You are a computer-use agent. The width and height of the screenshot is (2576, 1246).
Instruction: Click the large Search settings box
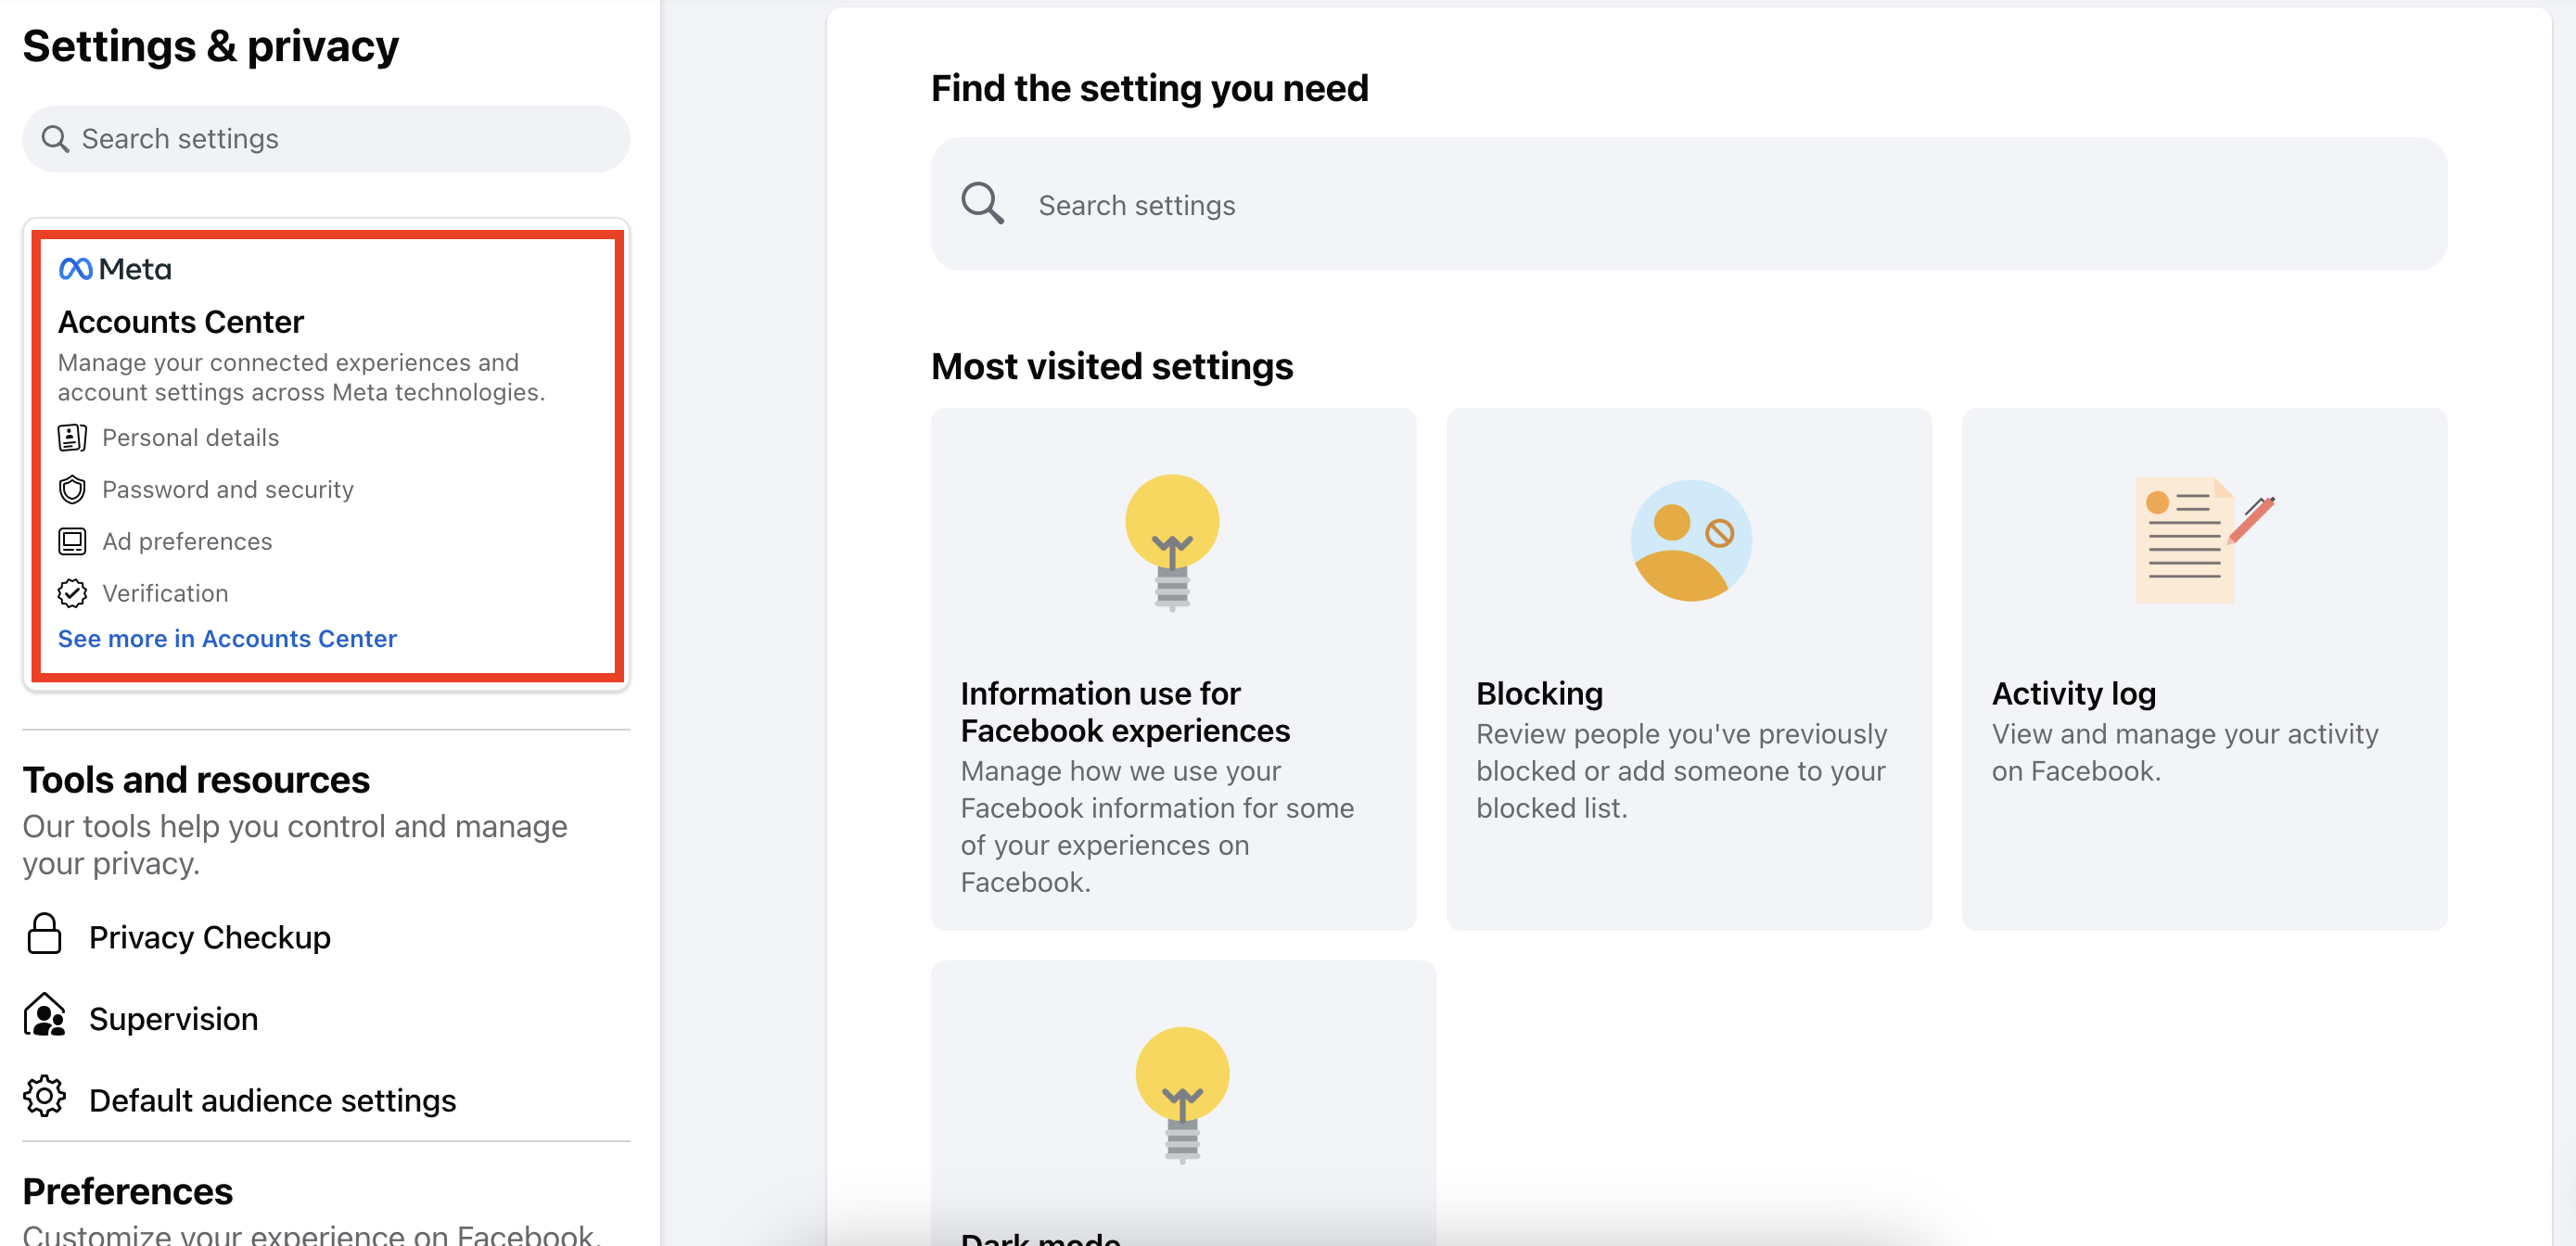coord(1688,205)
